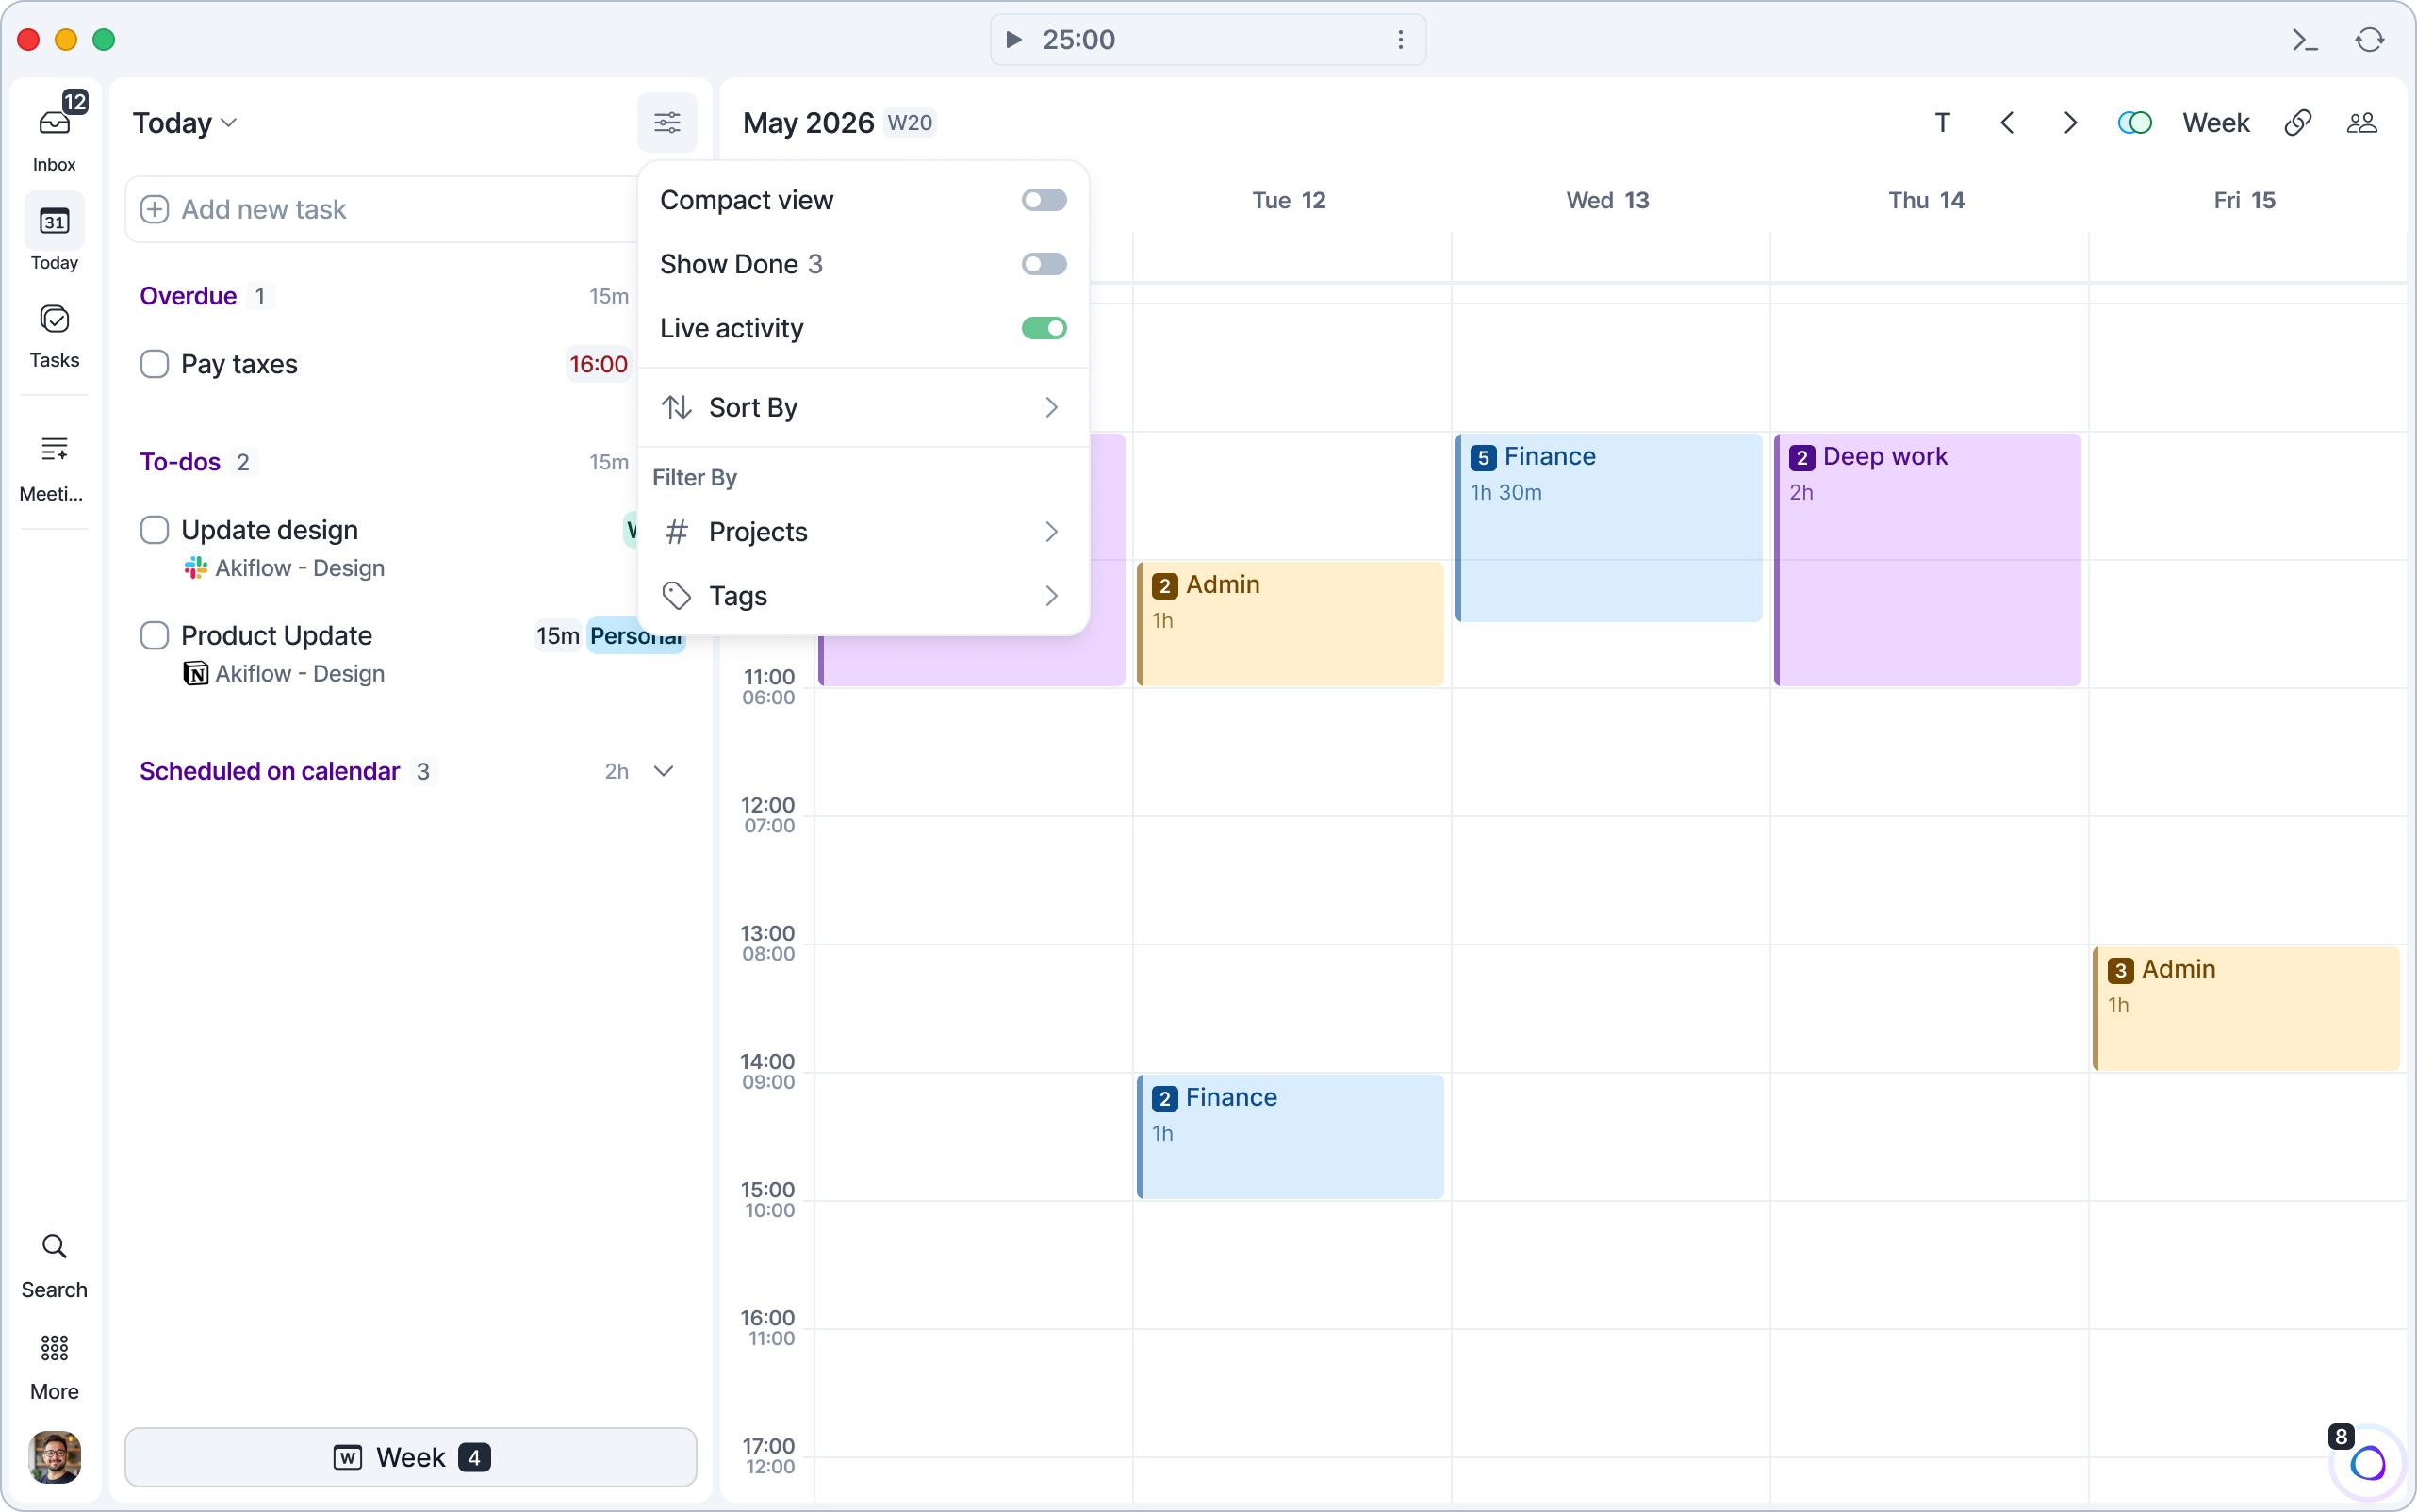This screenshot has height=1512, width=2417.
Task: Disable the Live activity switch
Action: pyautogui.click(x=1044, y=327)
